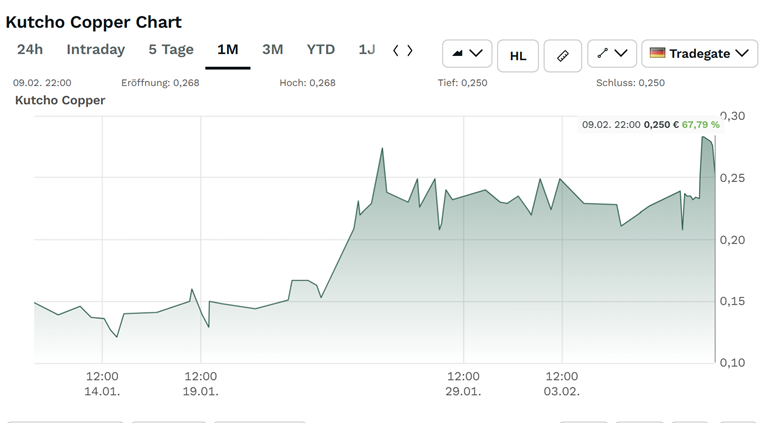
Task: Click the 03.02. date marker on axis
Action: pyautogui.click(x=561, y=392)
